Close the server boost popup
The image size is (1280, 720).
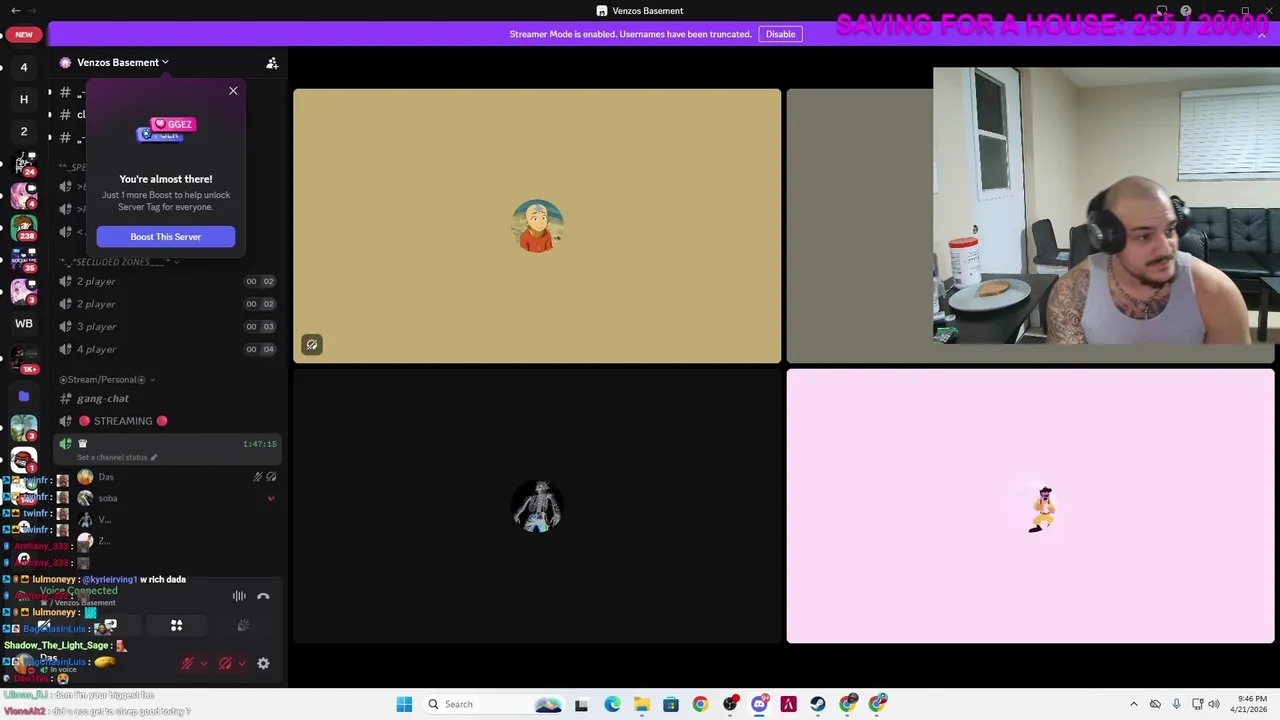233,91
